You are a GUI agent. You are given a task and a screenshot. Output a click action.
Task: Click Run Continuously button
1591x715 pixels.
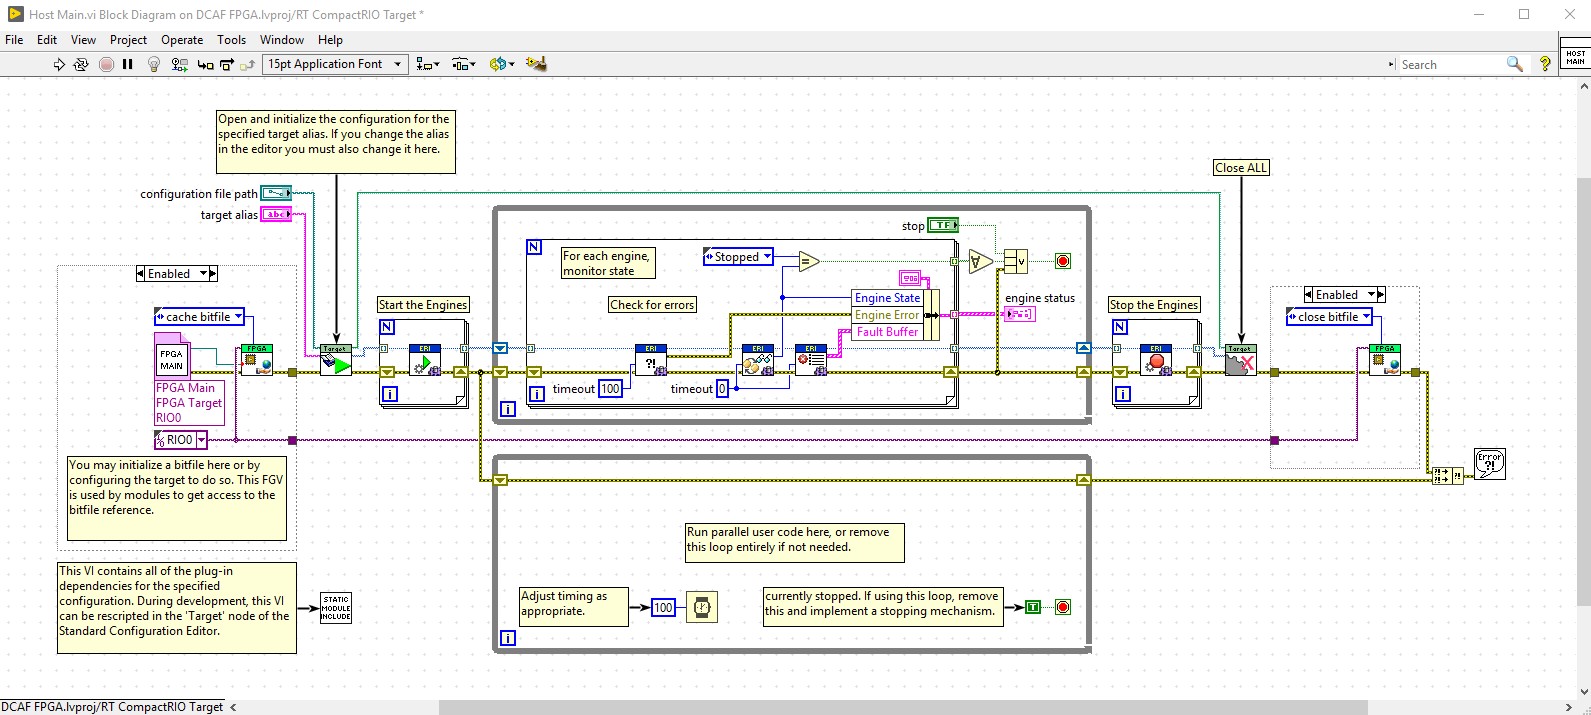81,64
